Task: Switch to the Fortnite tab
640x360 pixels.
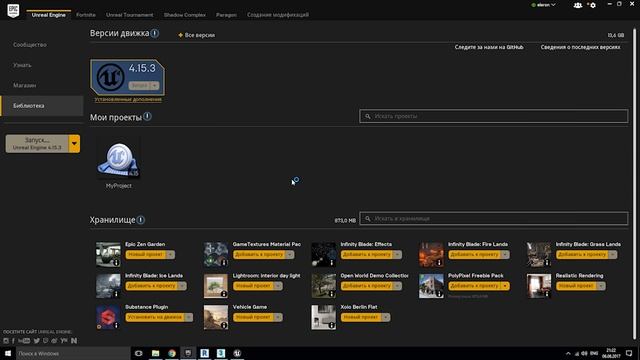Action: (x=86, y=15)
